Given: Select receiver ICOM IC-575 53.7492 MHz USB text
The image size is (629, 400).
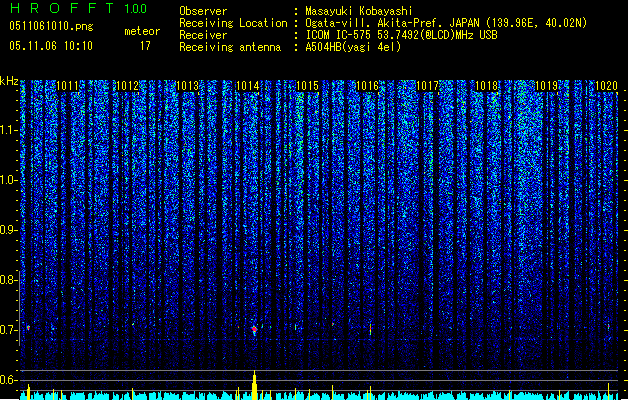Looking at the screenshot, I should click(x=401, y=35).
